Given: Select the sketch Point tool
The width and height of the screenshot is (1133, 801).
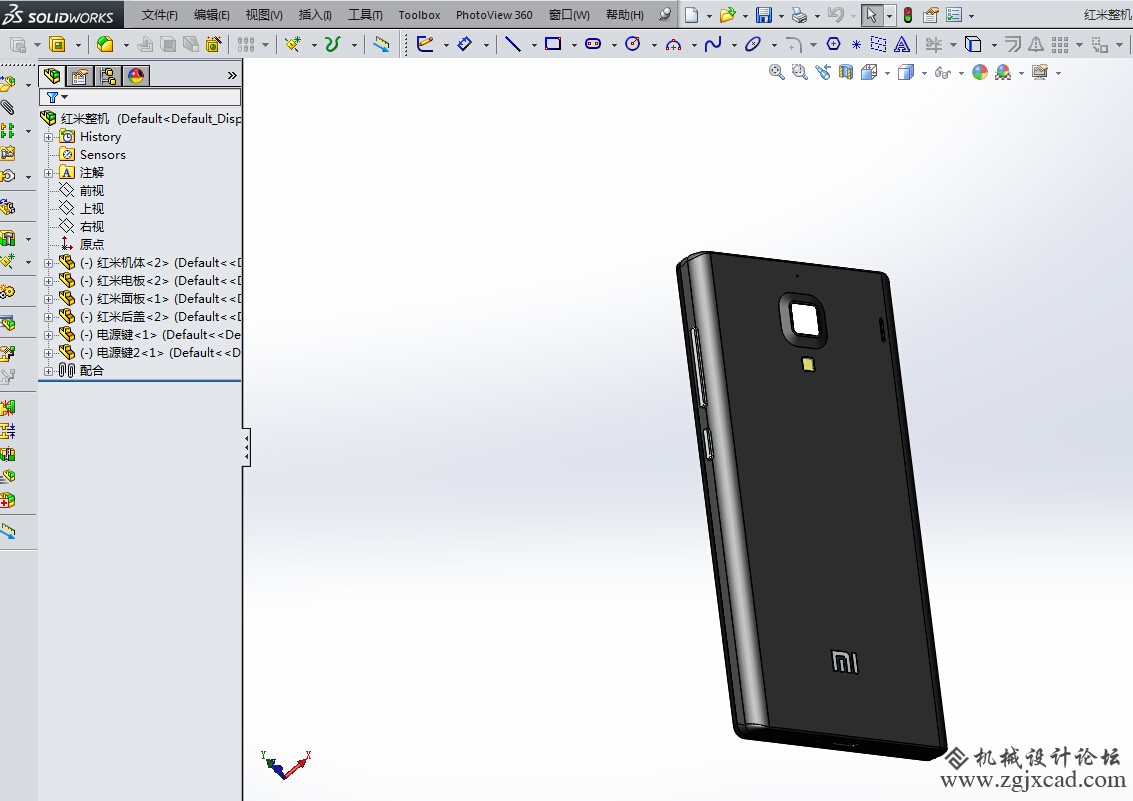Looking at the screenshot, I should tap(856, 45).
